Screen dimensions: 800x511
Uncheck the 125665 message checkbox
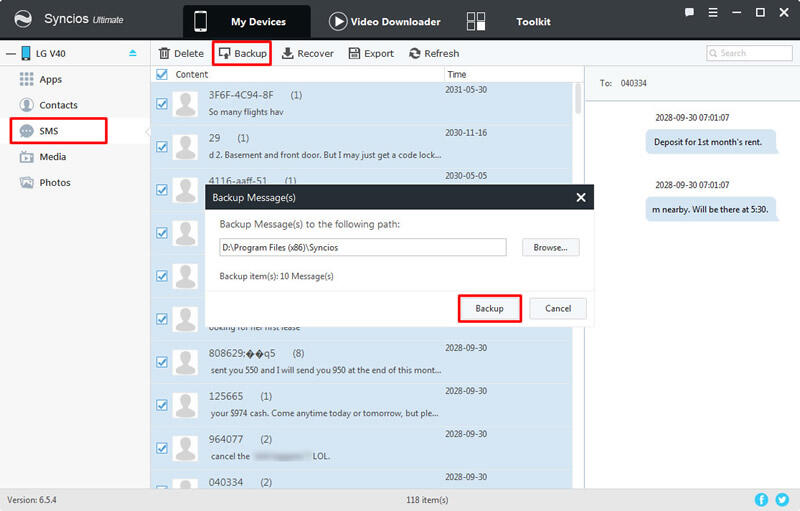163,404
